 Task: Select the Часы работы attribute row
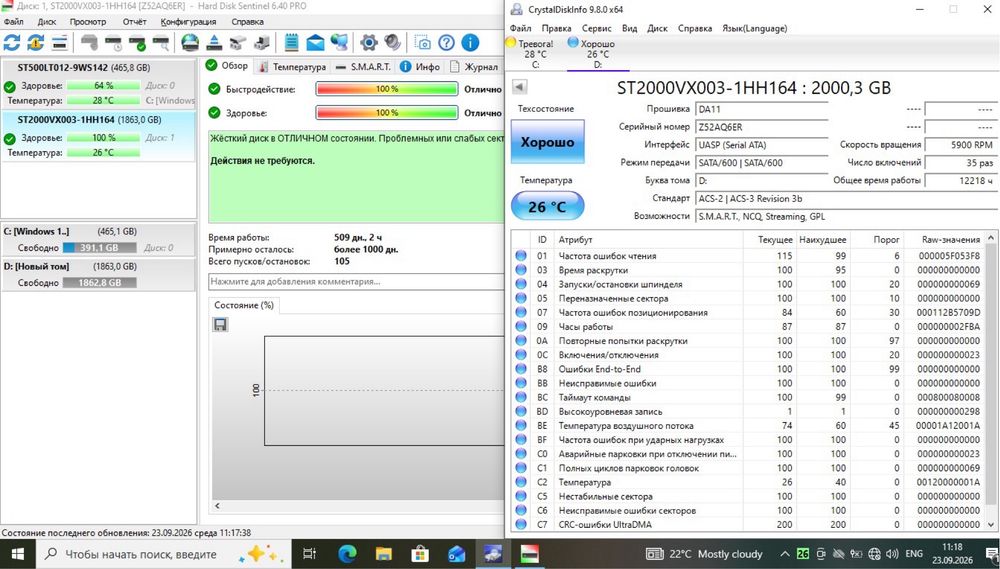[748, 327]
